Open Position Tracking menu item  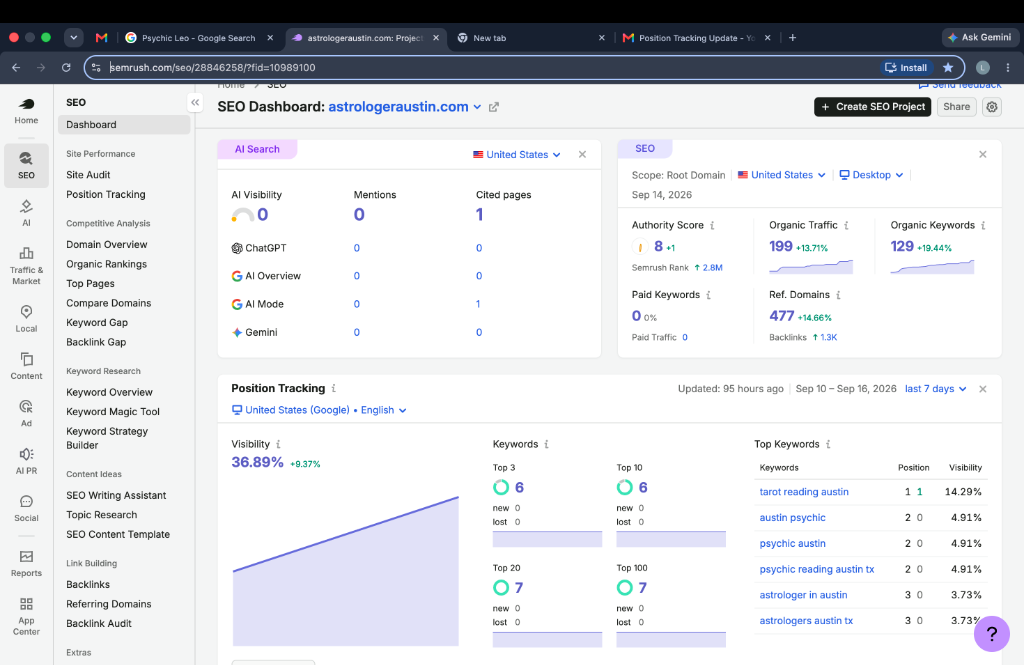[x=106, y=195]
